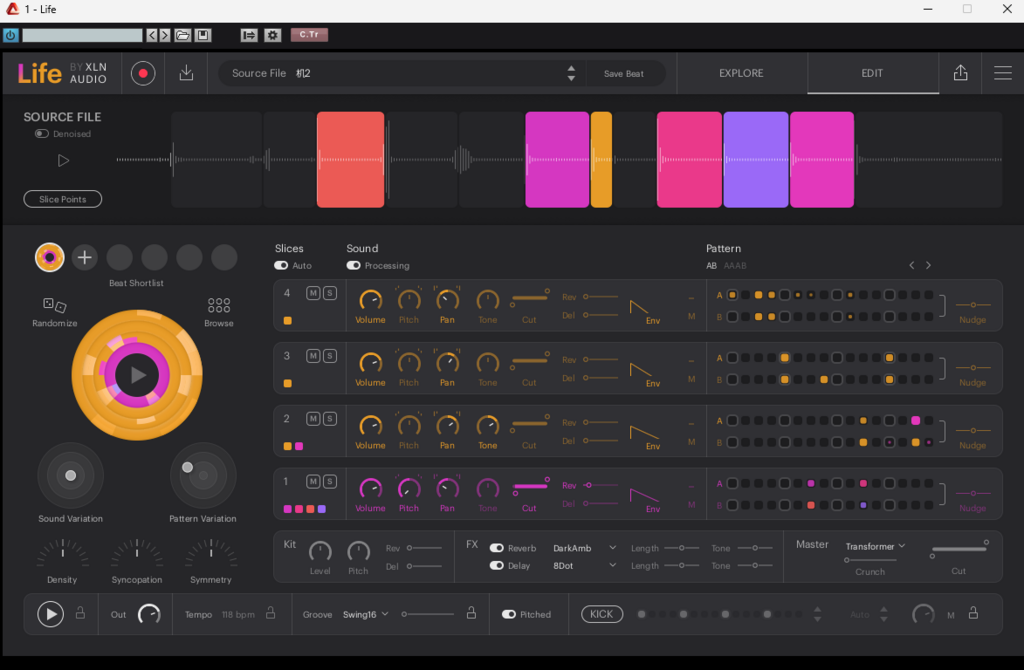Expand the DarkAmb reverb type dropdown
Screen dimensions: 1024x670
612,547
